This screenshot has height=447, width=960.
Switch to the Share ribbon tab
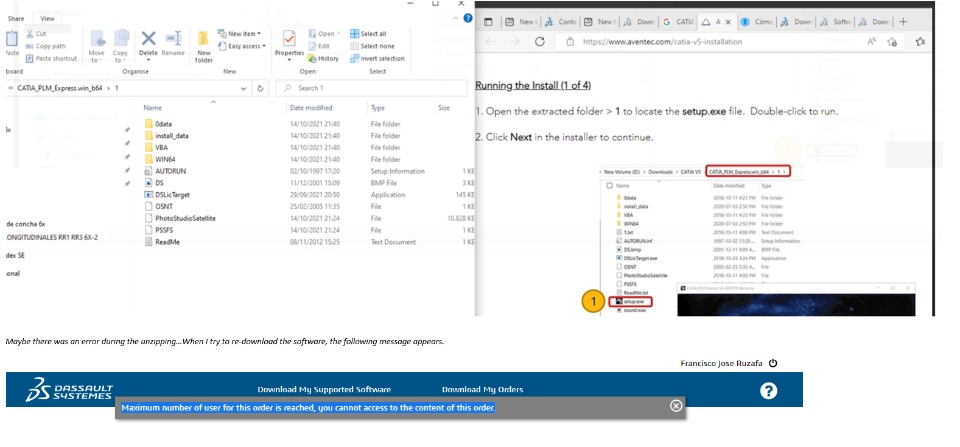pos(16,18)
